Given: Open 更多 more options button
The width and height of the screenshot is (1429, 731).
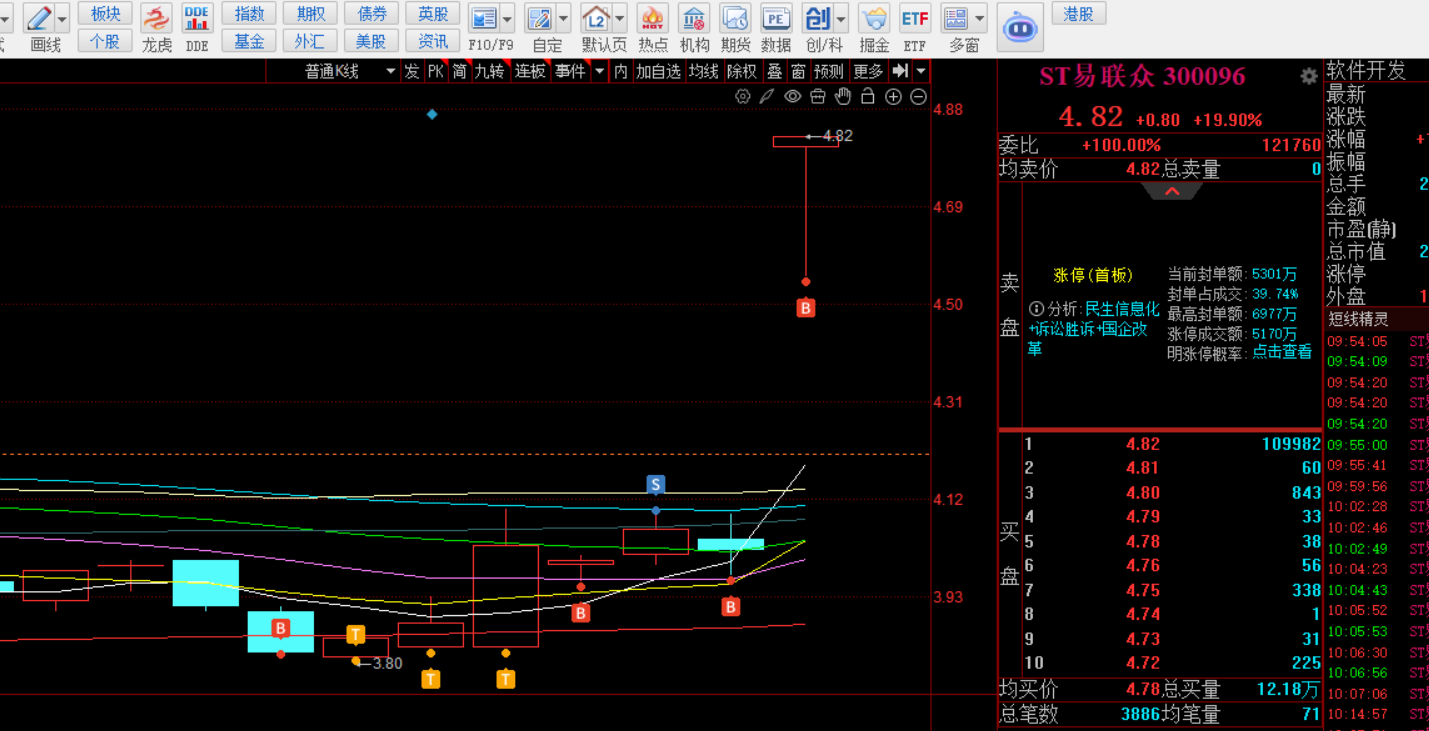Looking at the screenshot, I should pos(868,71).
